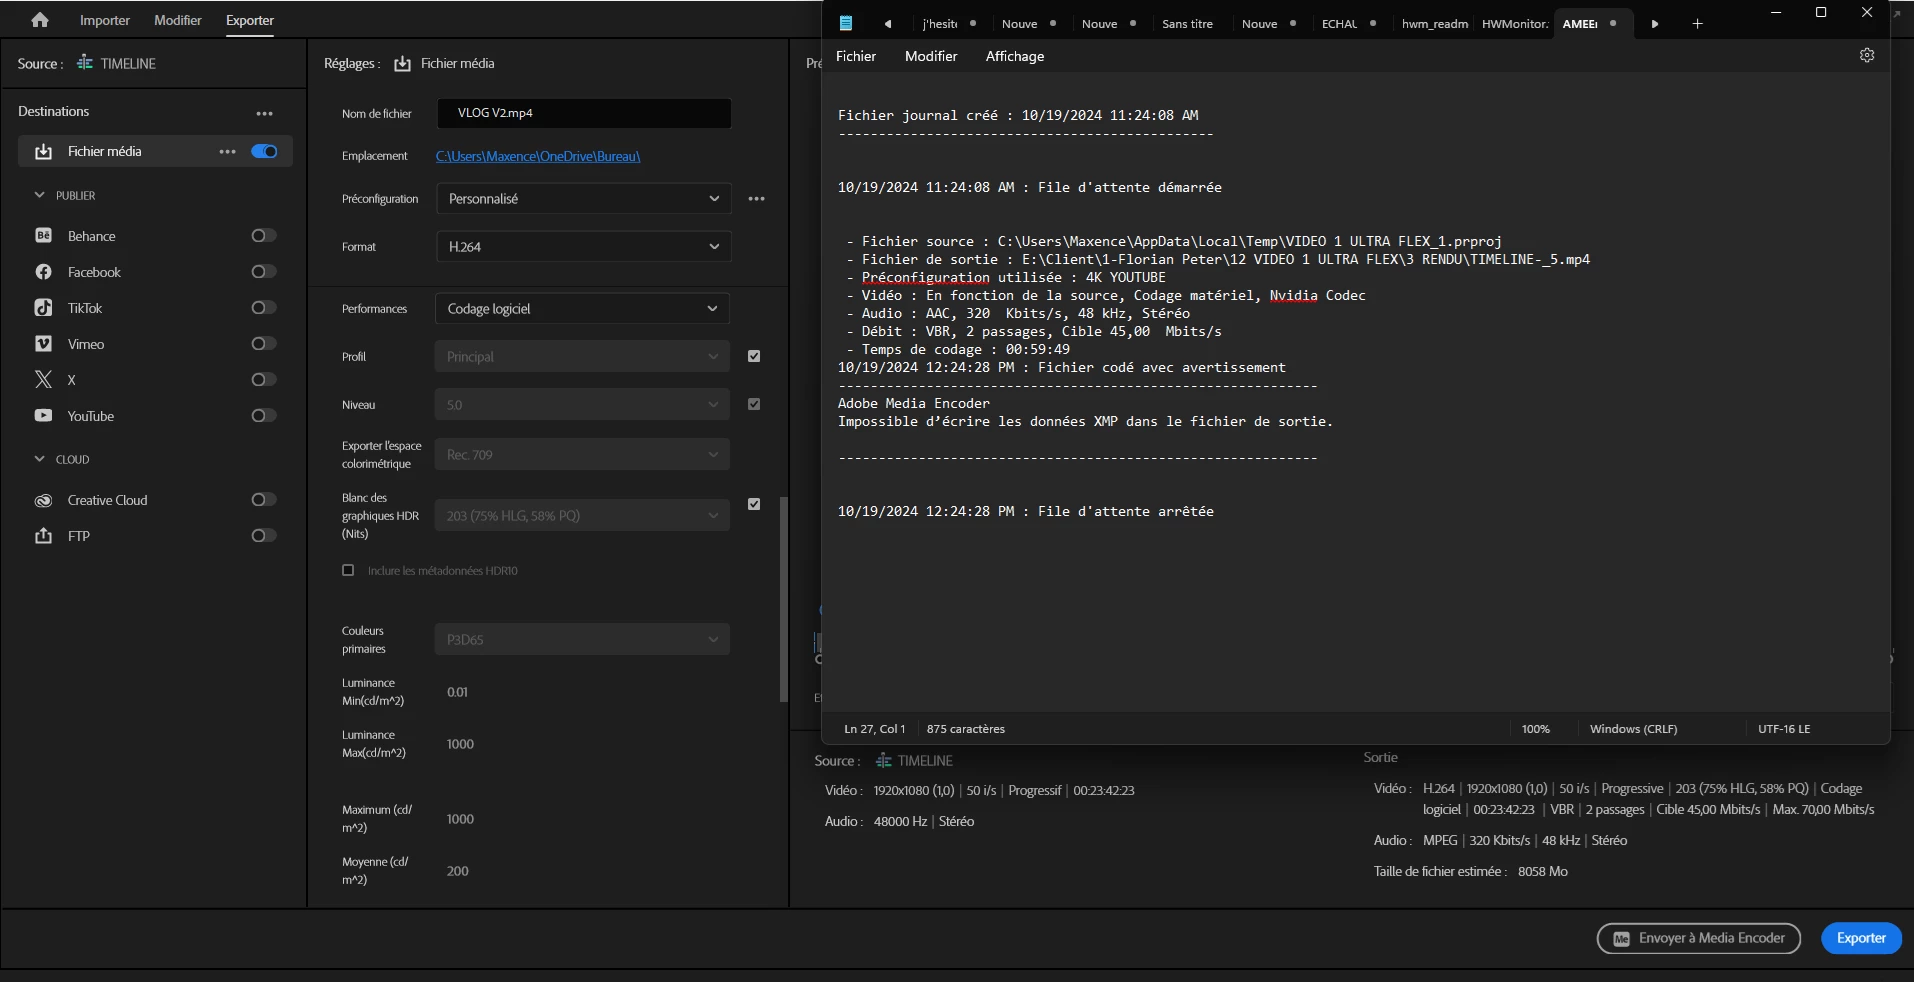
Task: Disable the Fichier média destination toggle
Action: [264, 151]
